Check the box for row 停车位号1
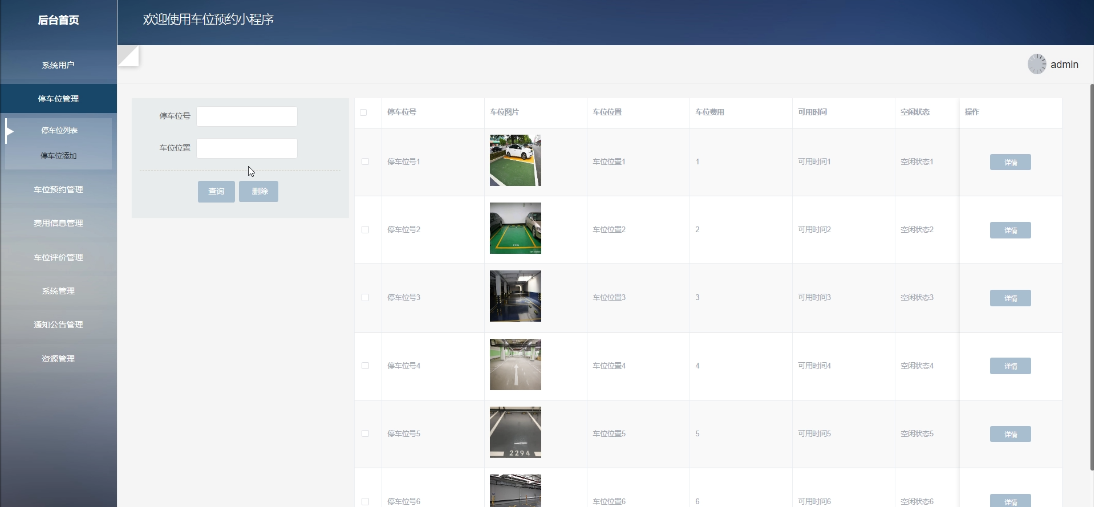Screen dimensions: 1094x507 pyautogui.click(x=365, y=162)
